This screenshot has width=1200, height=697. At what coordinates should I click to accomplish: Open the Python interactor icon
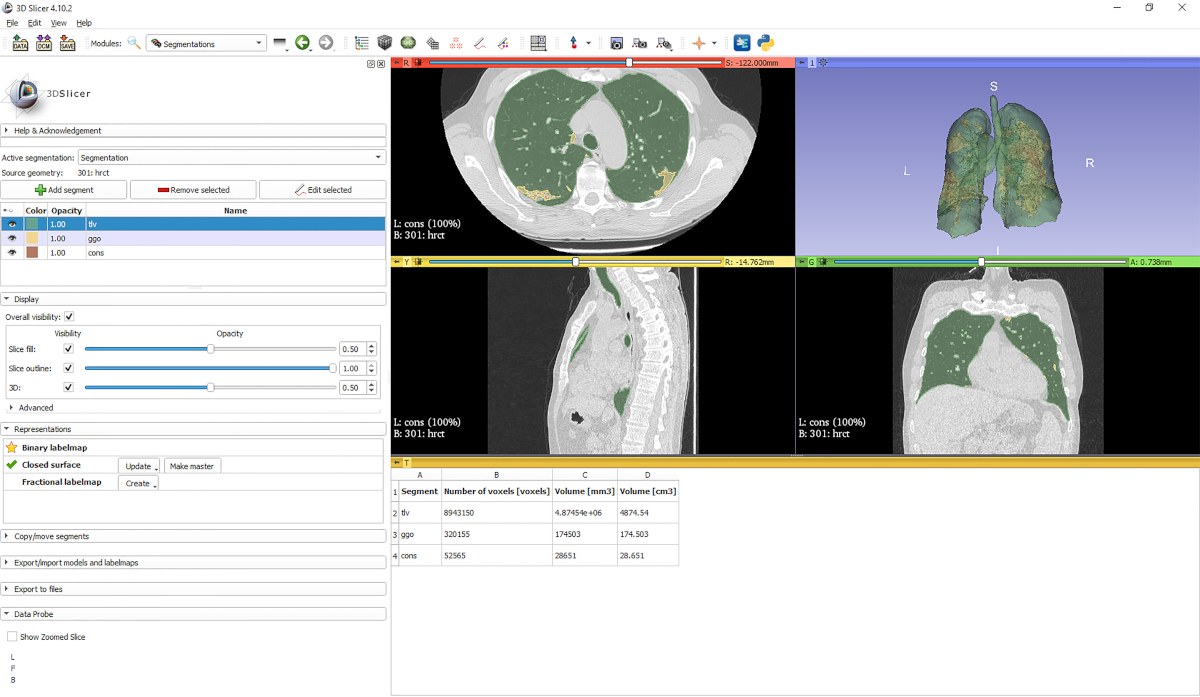click(766, 43)
